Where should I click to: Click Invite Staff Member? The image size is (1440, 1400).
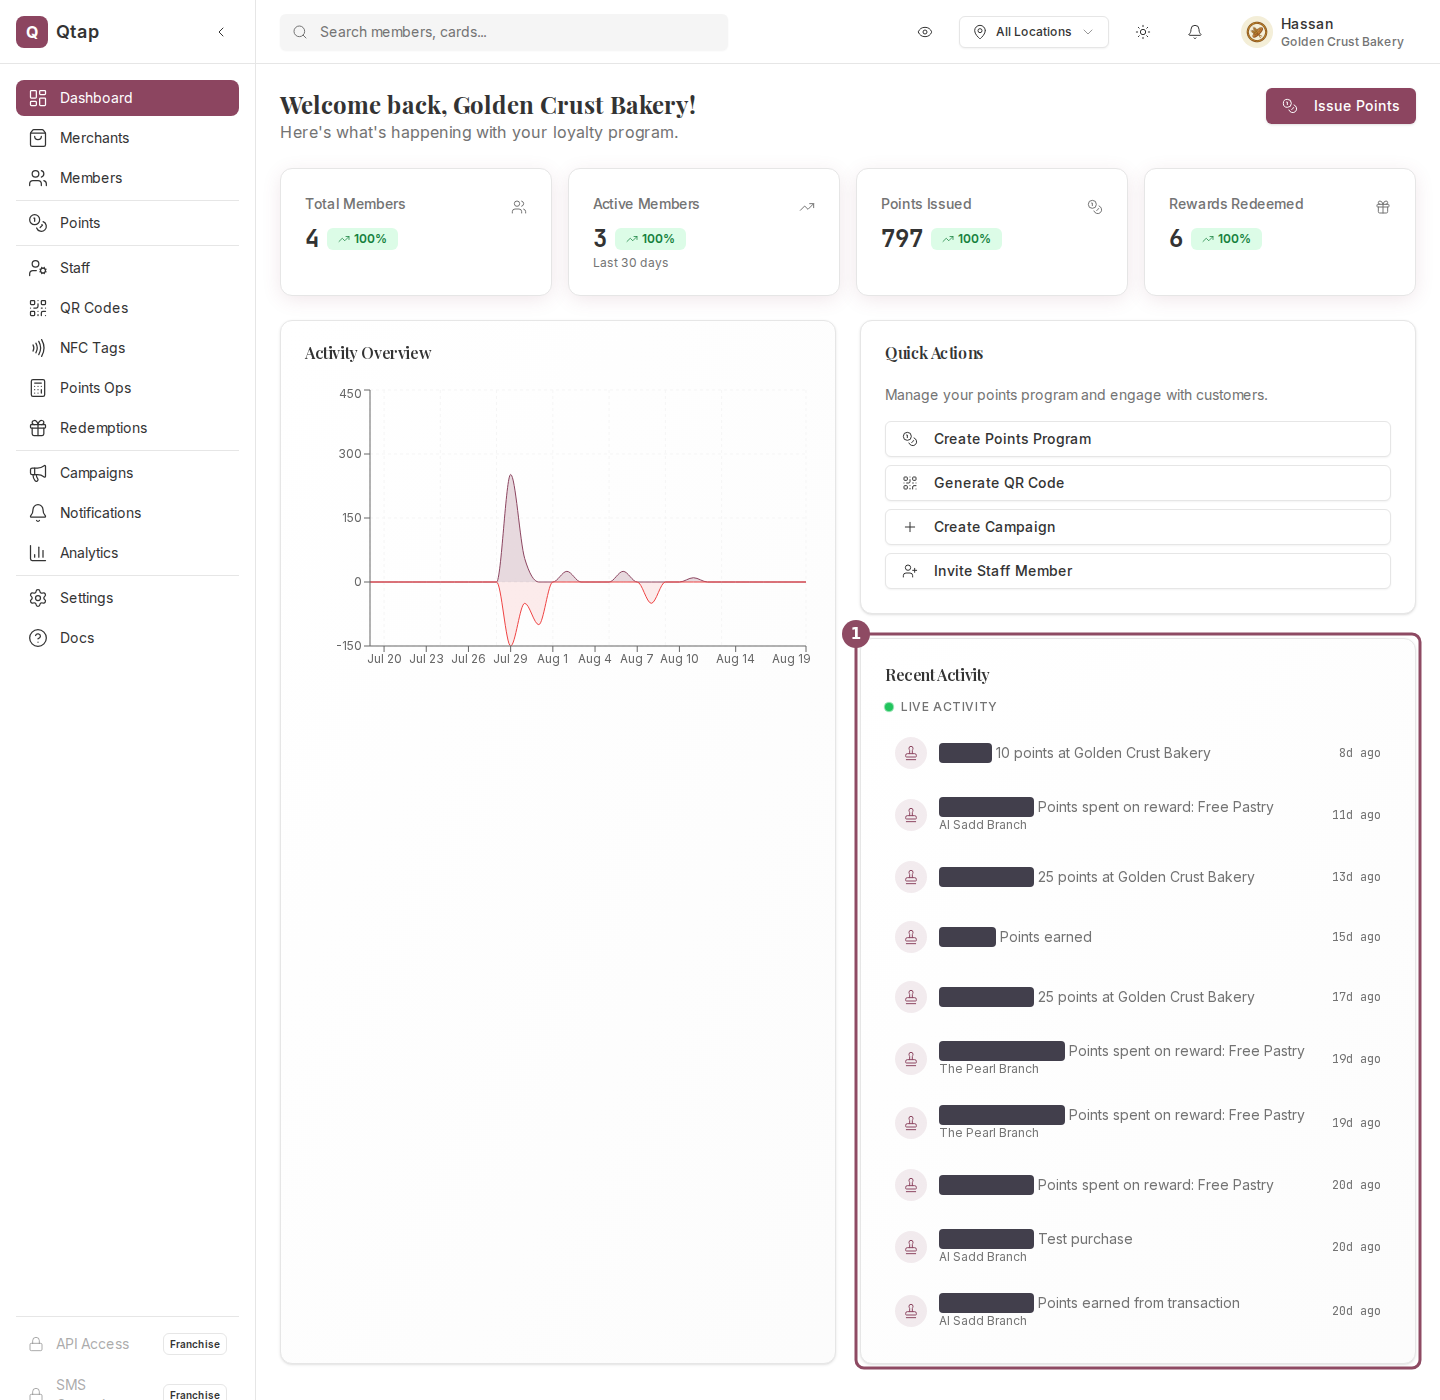[x=1138, y=571]
